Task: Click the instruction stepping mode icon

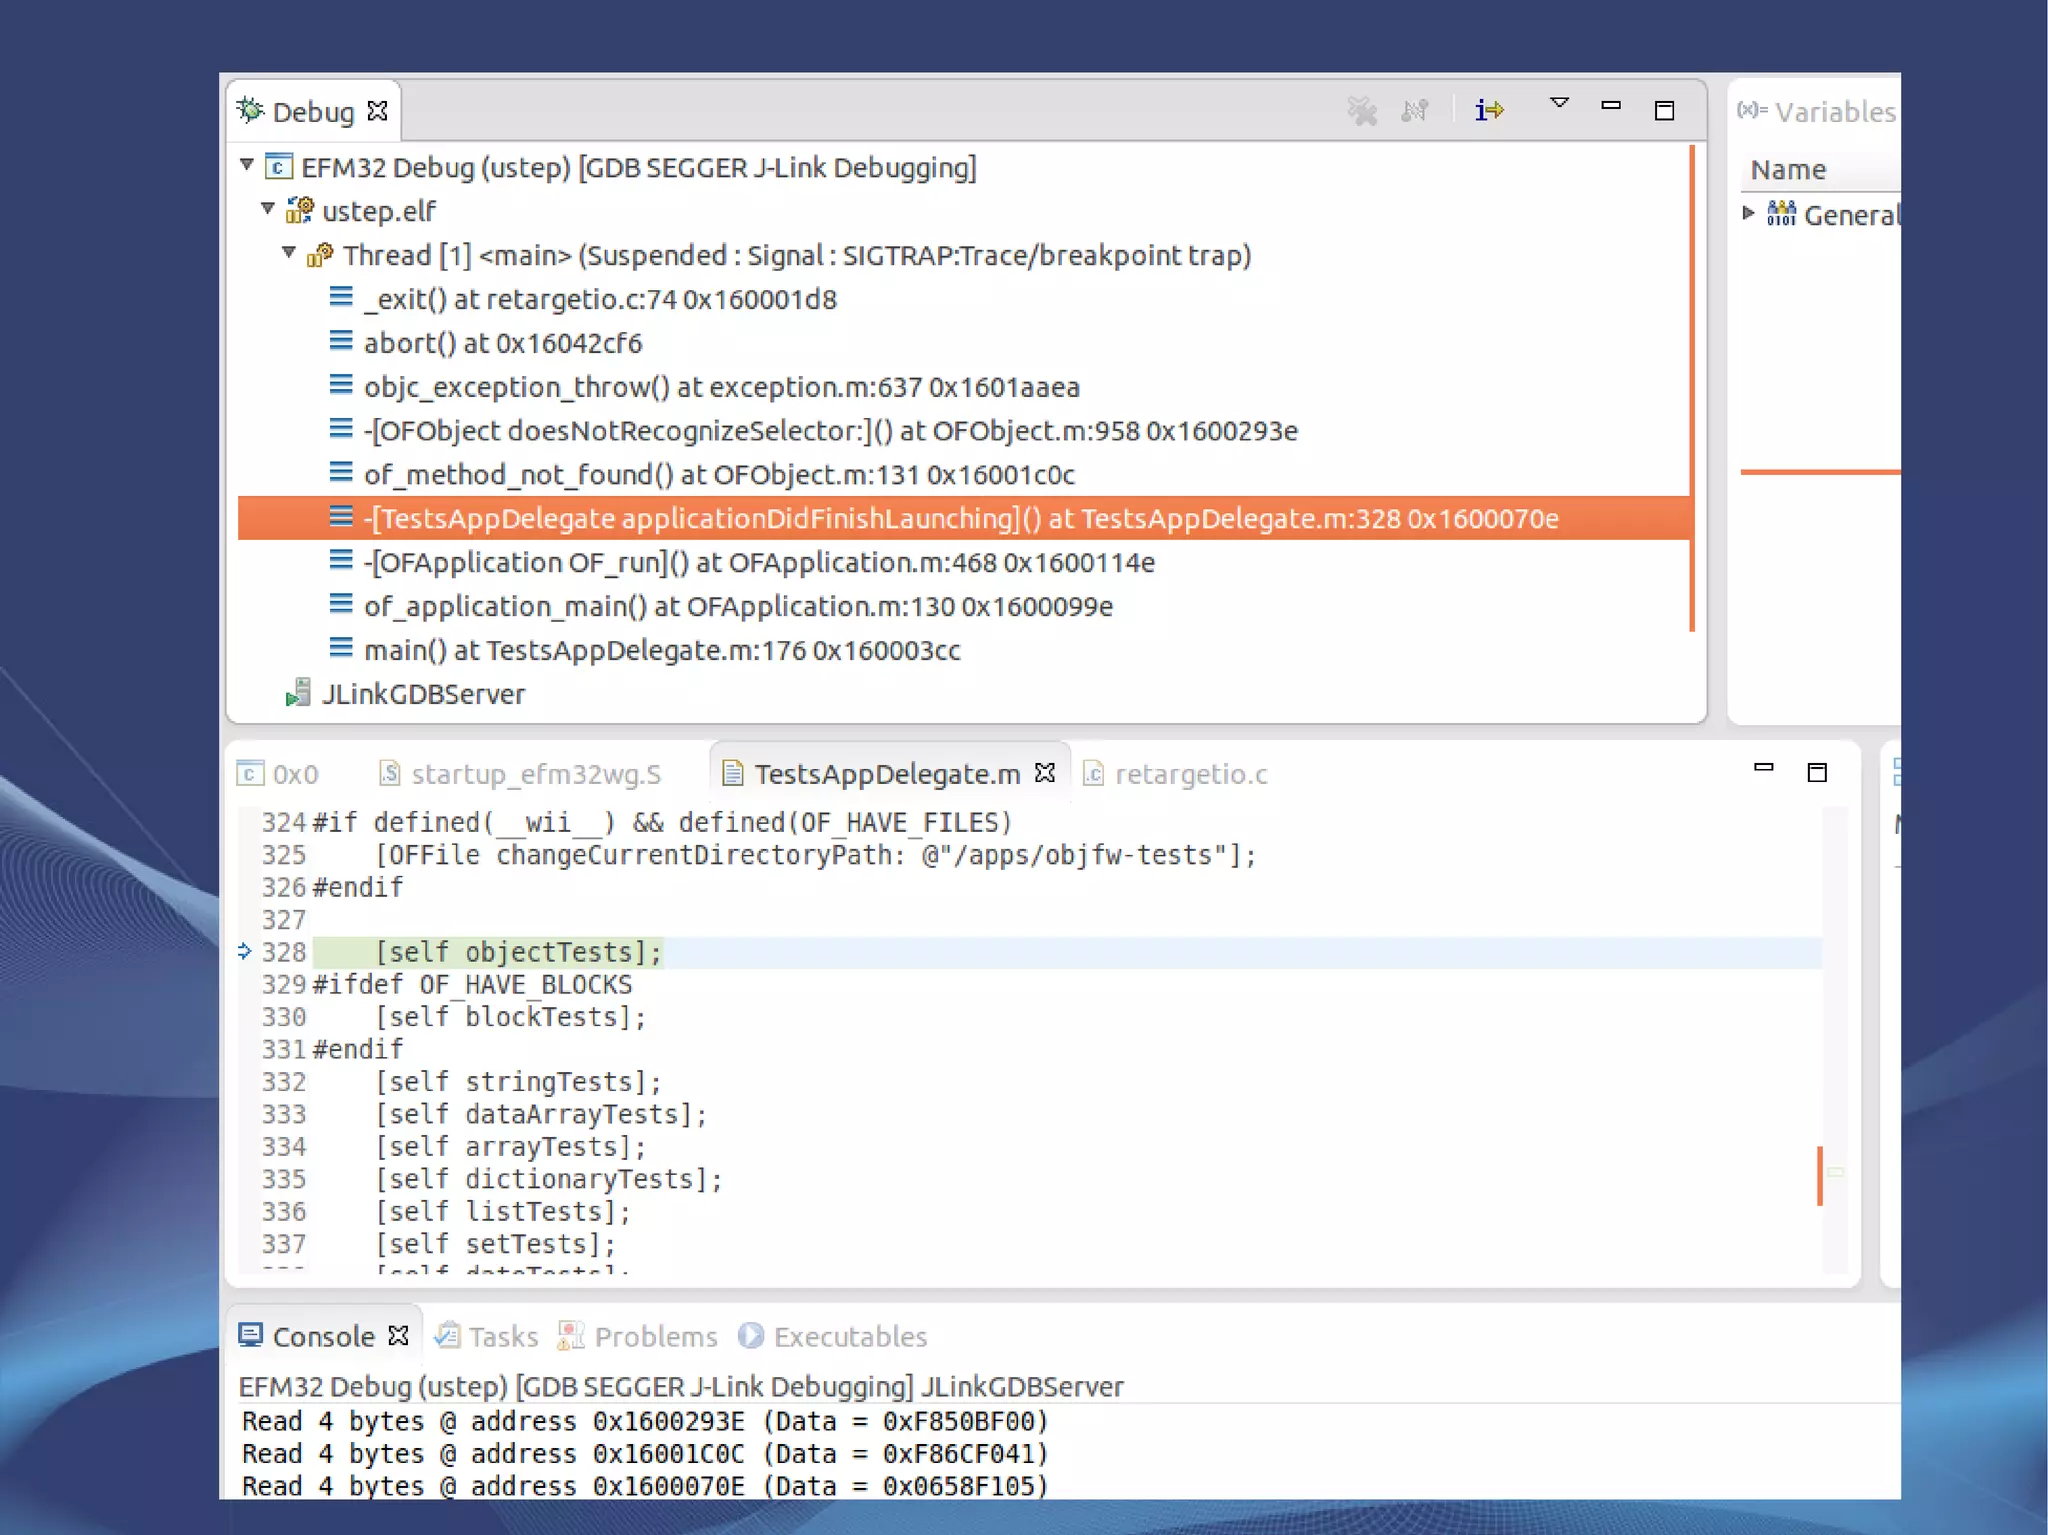Action: coord(1489,110)
